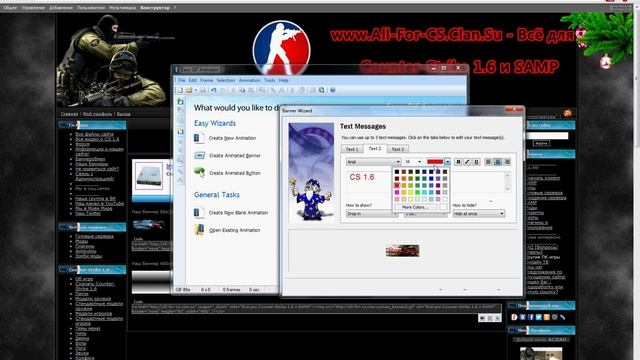Click the Save icon in the toolbar
Image resolution: width=640 pixels, height=360 pixels.
tap(203, 90)
